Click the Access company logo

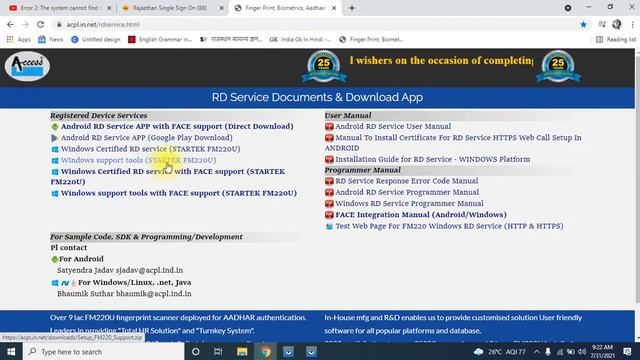[27, 66]
